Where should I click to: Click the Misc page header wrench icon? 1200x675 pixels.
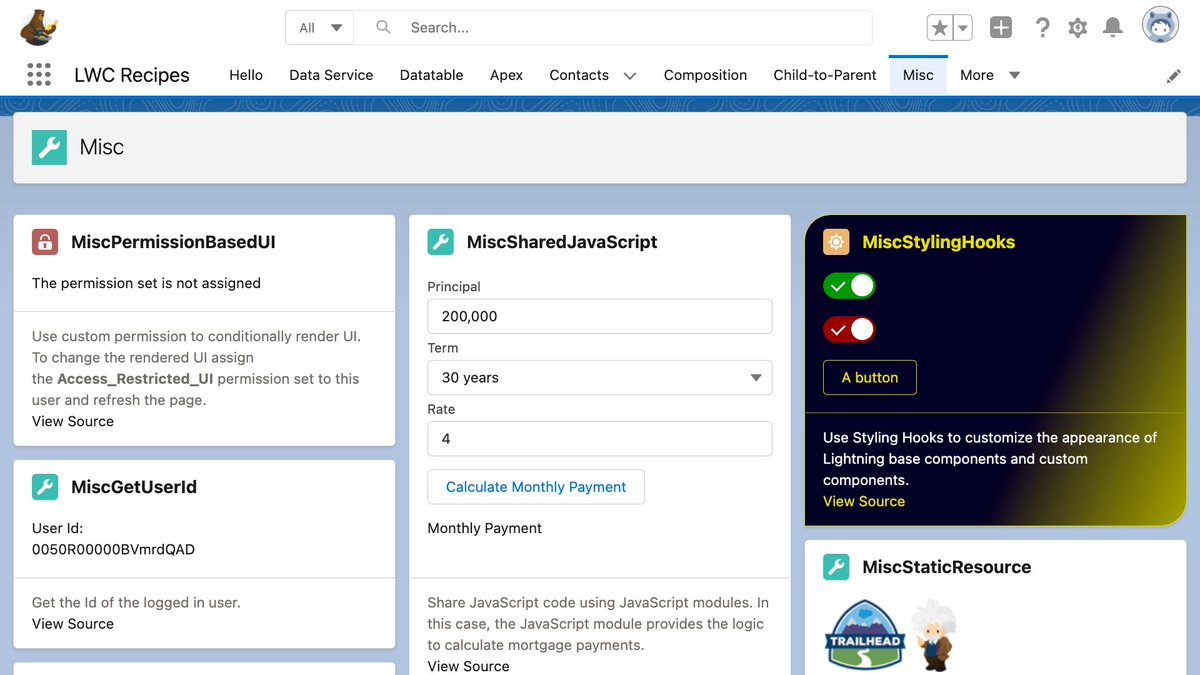coord(49,147)
